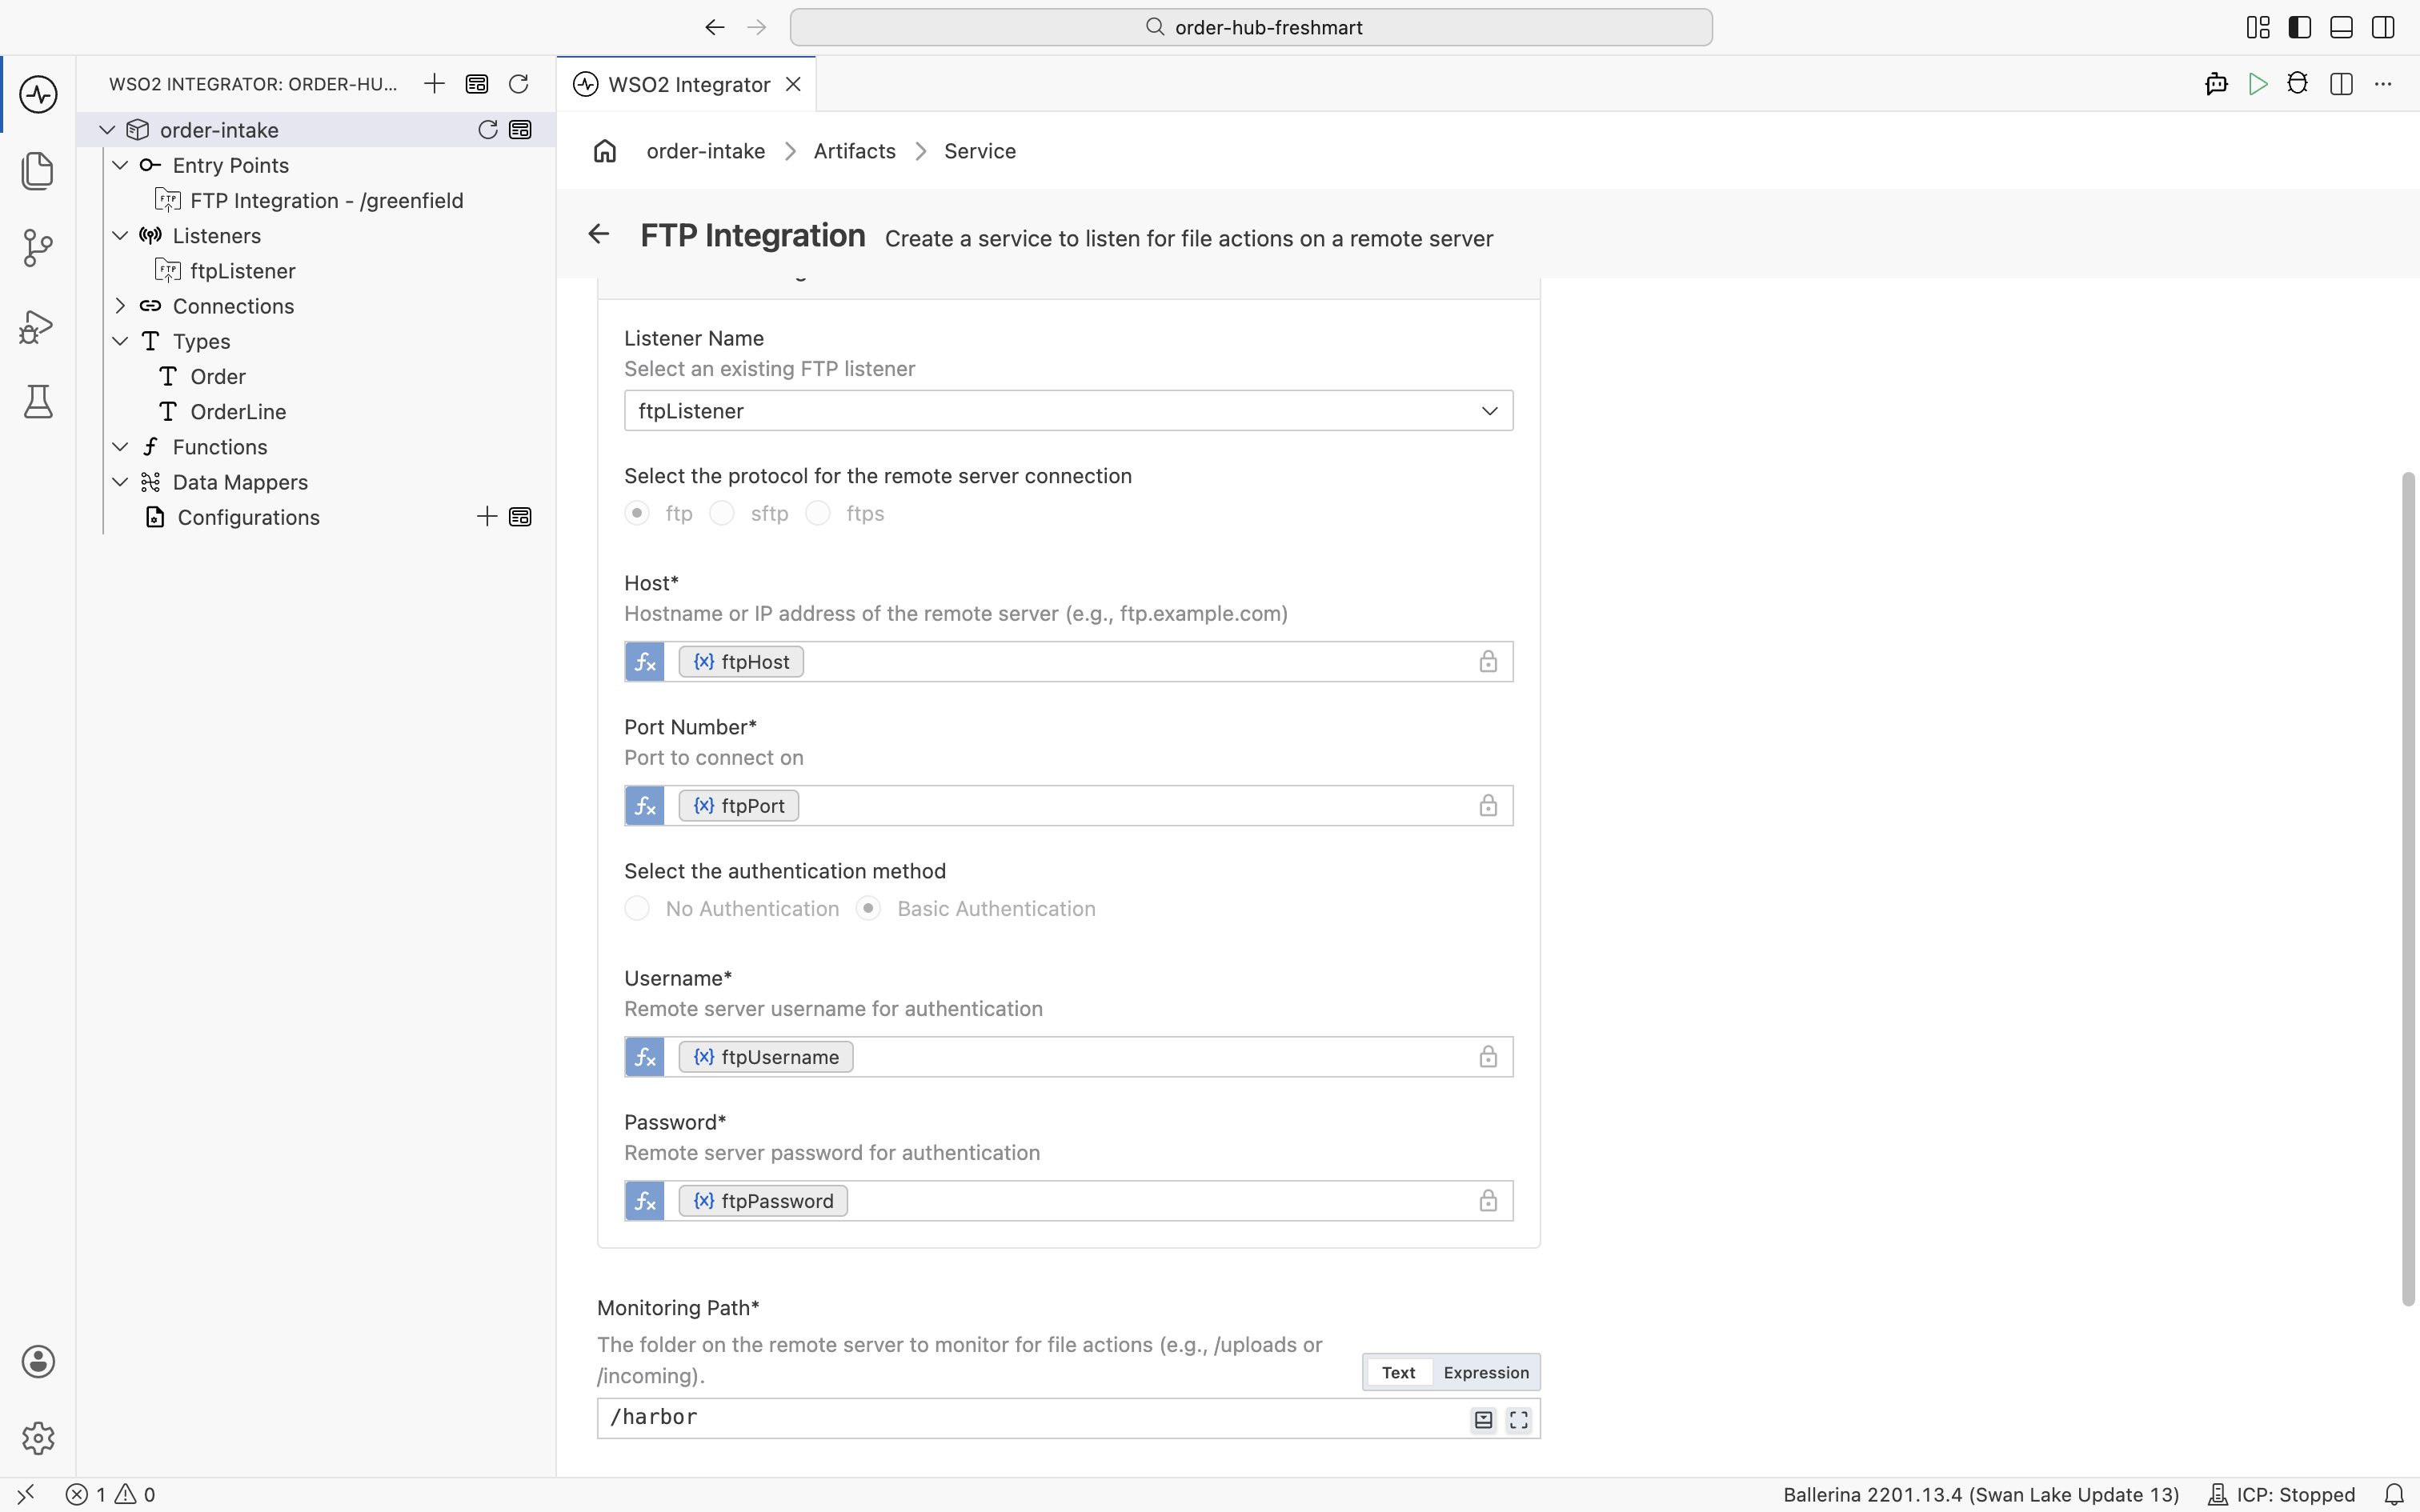Collapse the order-intake project node
2420x1512 pixels.
pyautogui.click(x=107, y=130)
